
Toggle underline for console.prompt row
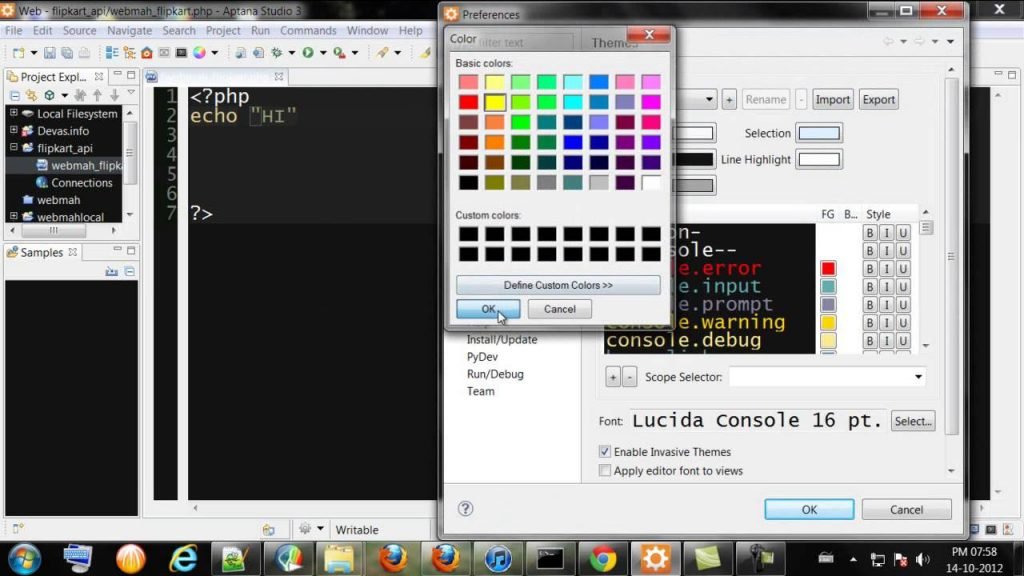coord(903,304)
